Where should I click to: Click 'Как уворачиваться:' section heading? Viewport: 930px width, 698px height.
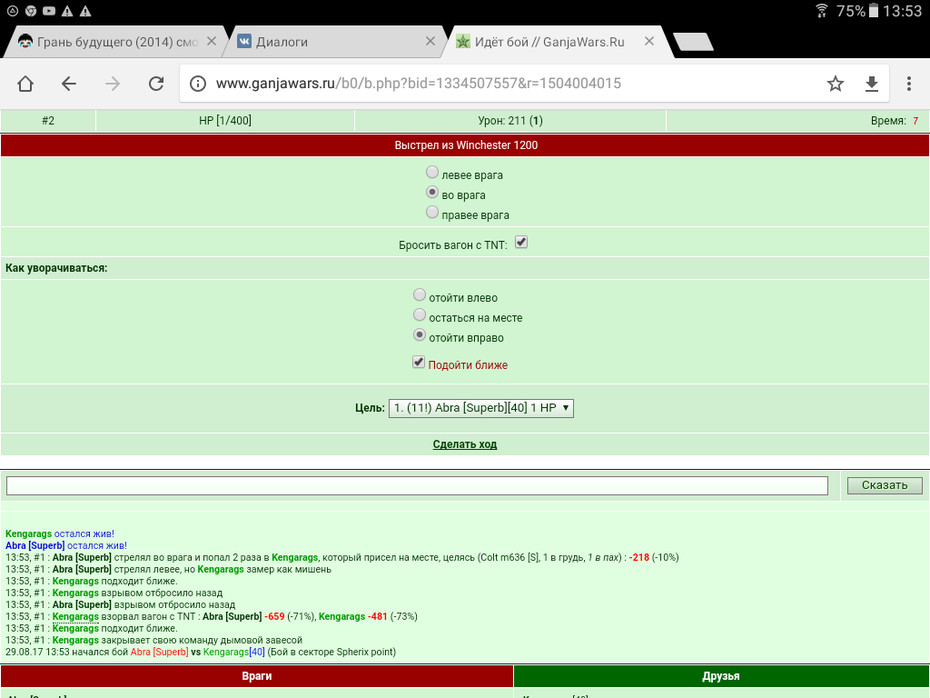click(x=56, y=268)
